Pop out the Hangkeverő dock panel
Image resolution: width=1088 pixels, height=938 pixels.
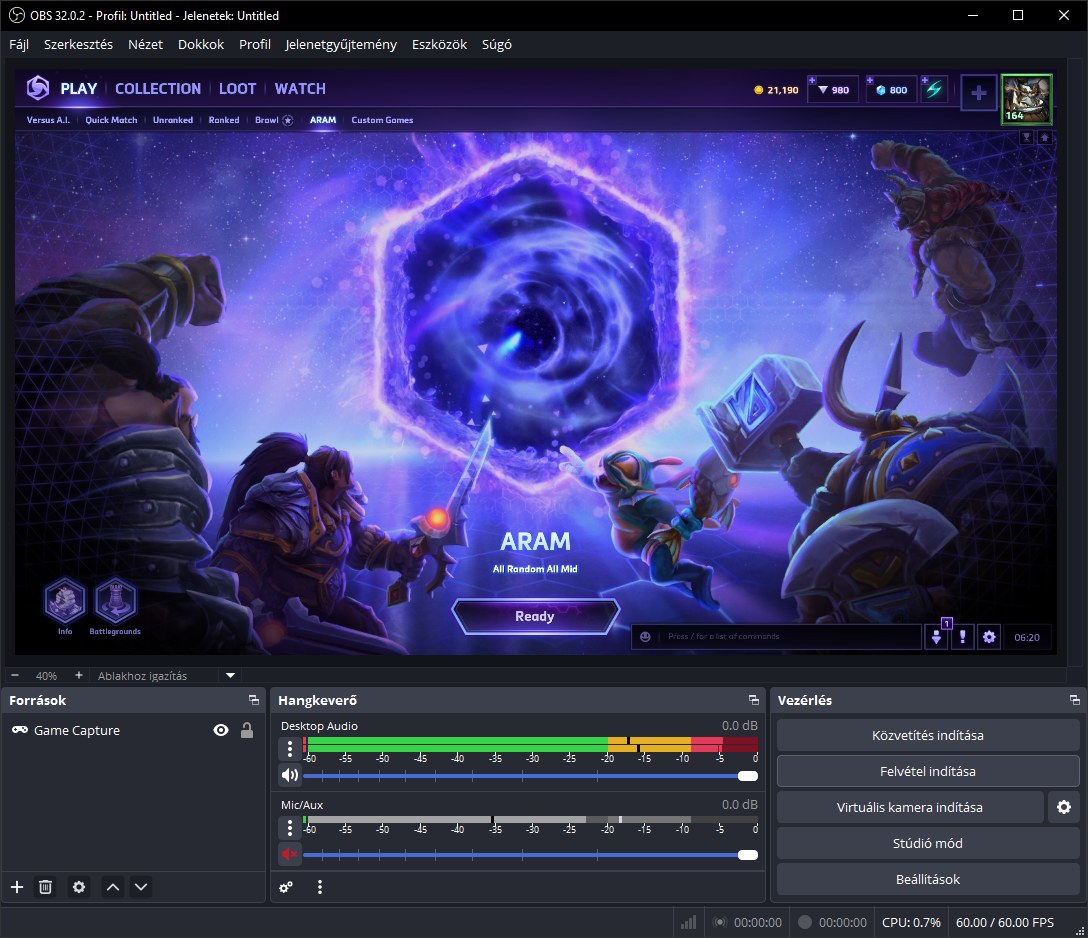(x=753, y=701)
